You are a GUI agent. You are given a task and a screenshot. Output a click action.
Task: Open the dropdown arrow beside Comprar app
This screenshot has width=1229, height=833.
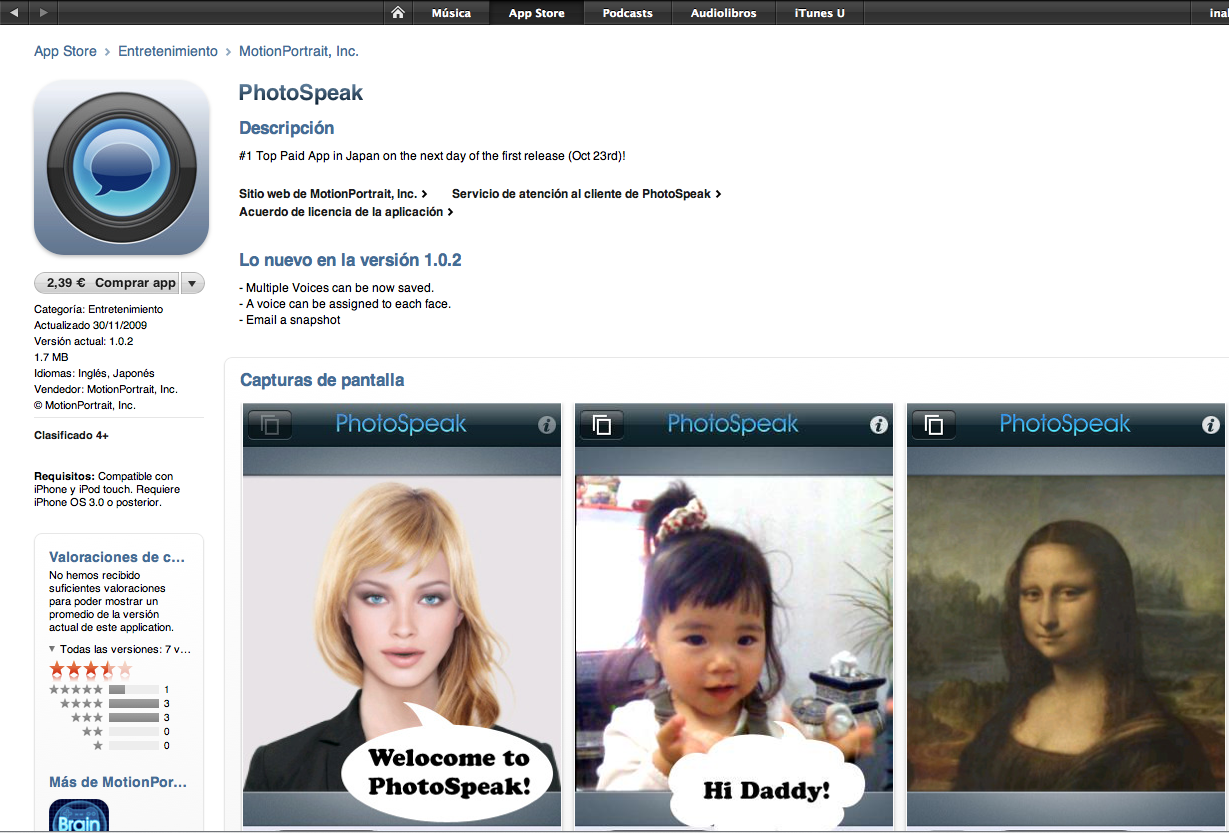click(x=192, y=283)
